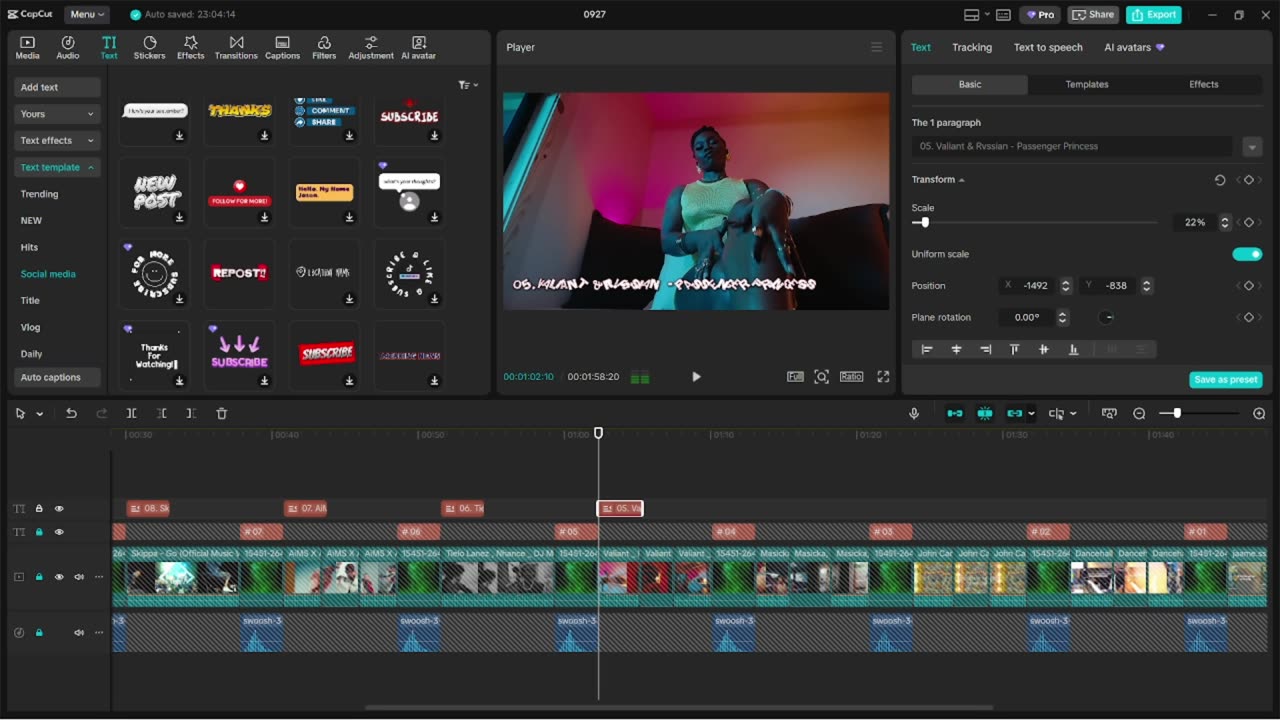Open the CapCut Menu dropdown
This screenshot has height=720, width=1280.
(x=87, y=15)
